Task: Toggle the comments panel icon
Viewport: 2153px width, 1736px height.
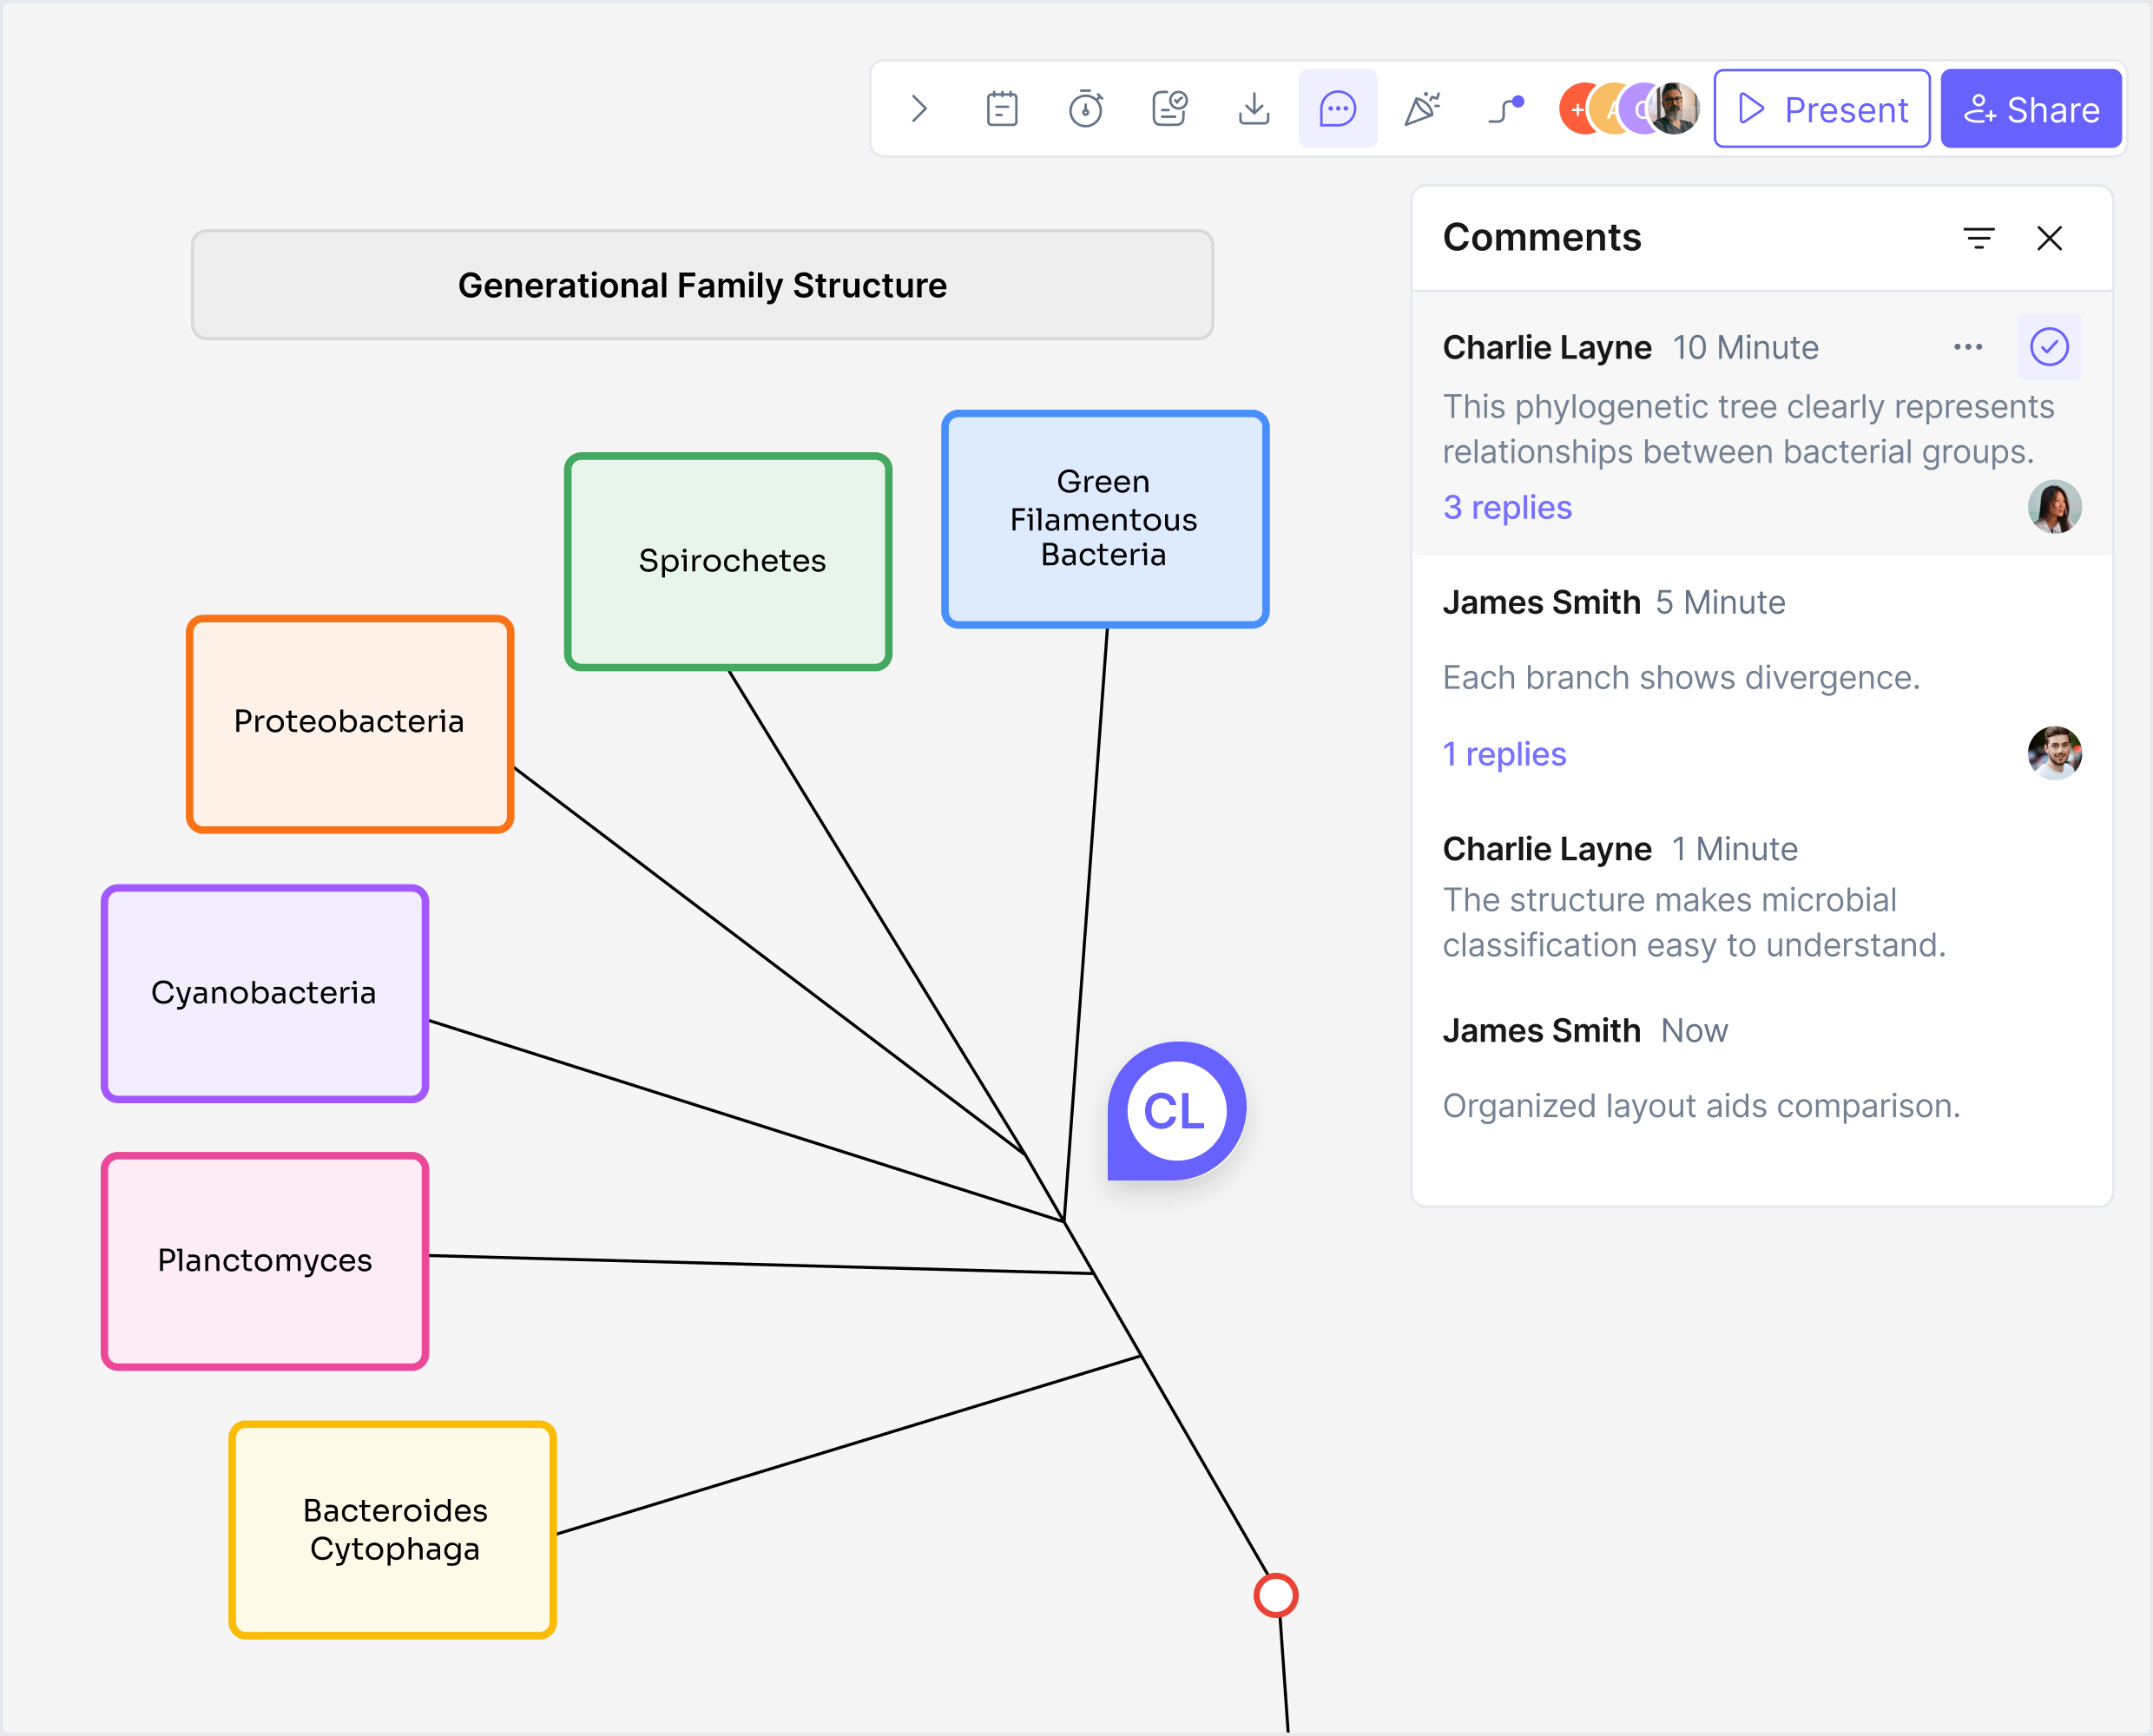Action: tap(1338, 109)
